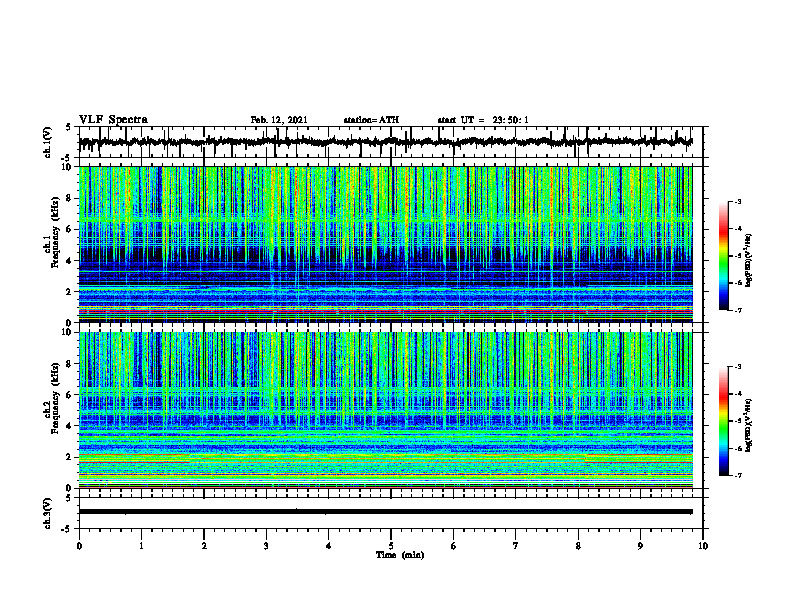
Task: Click the ch.1 "Frequency (kHz)" axis label
Action: click(55, 232)
